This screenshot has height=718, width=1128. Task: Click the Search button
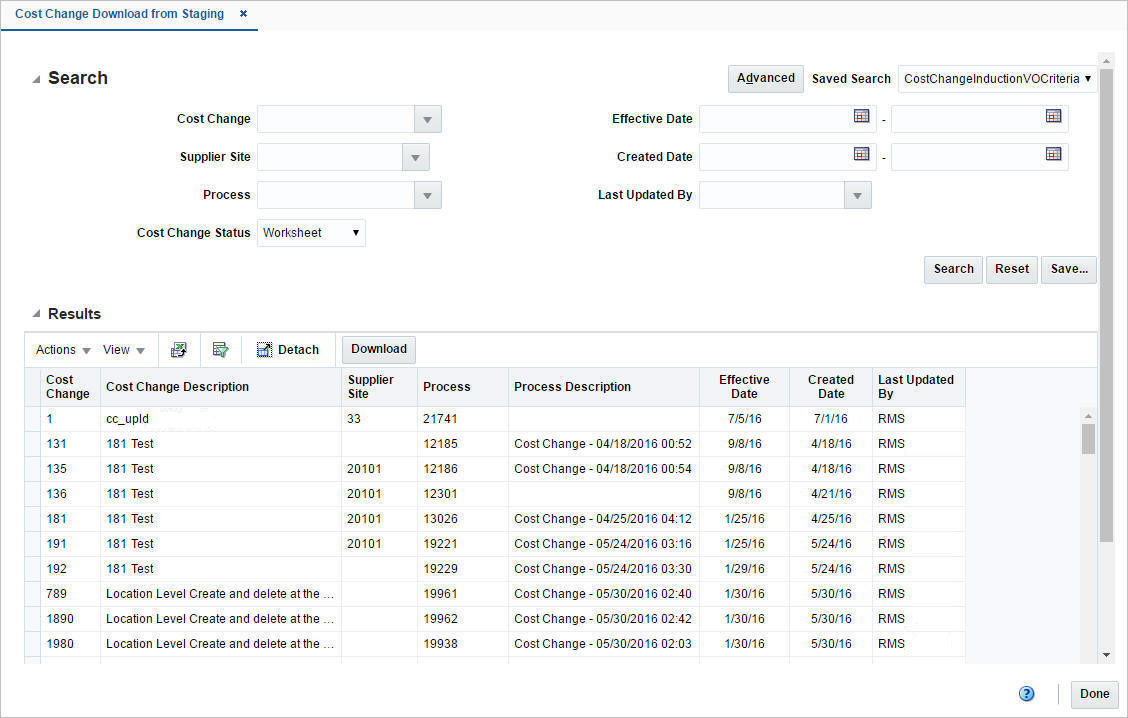[952, 269]
